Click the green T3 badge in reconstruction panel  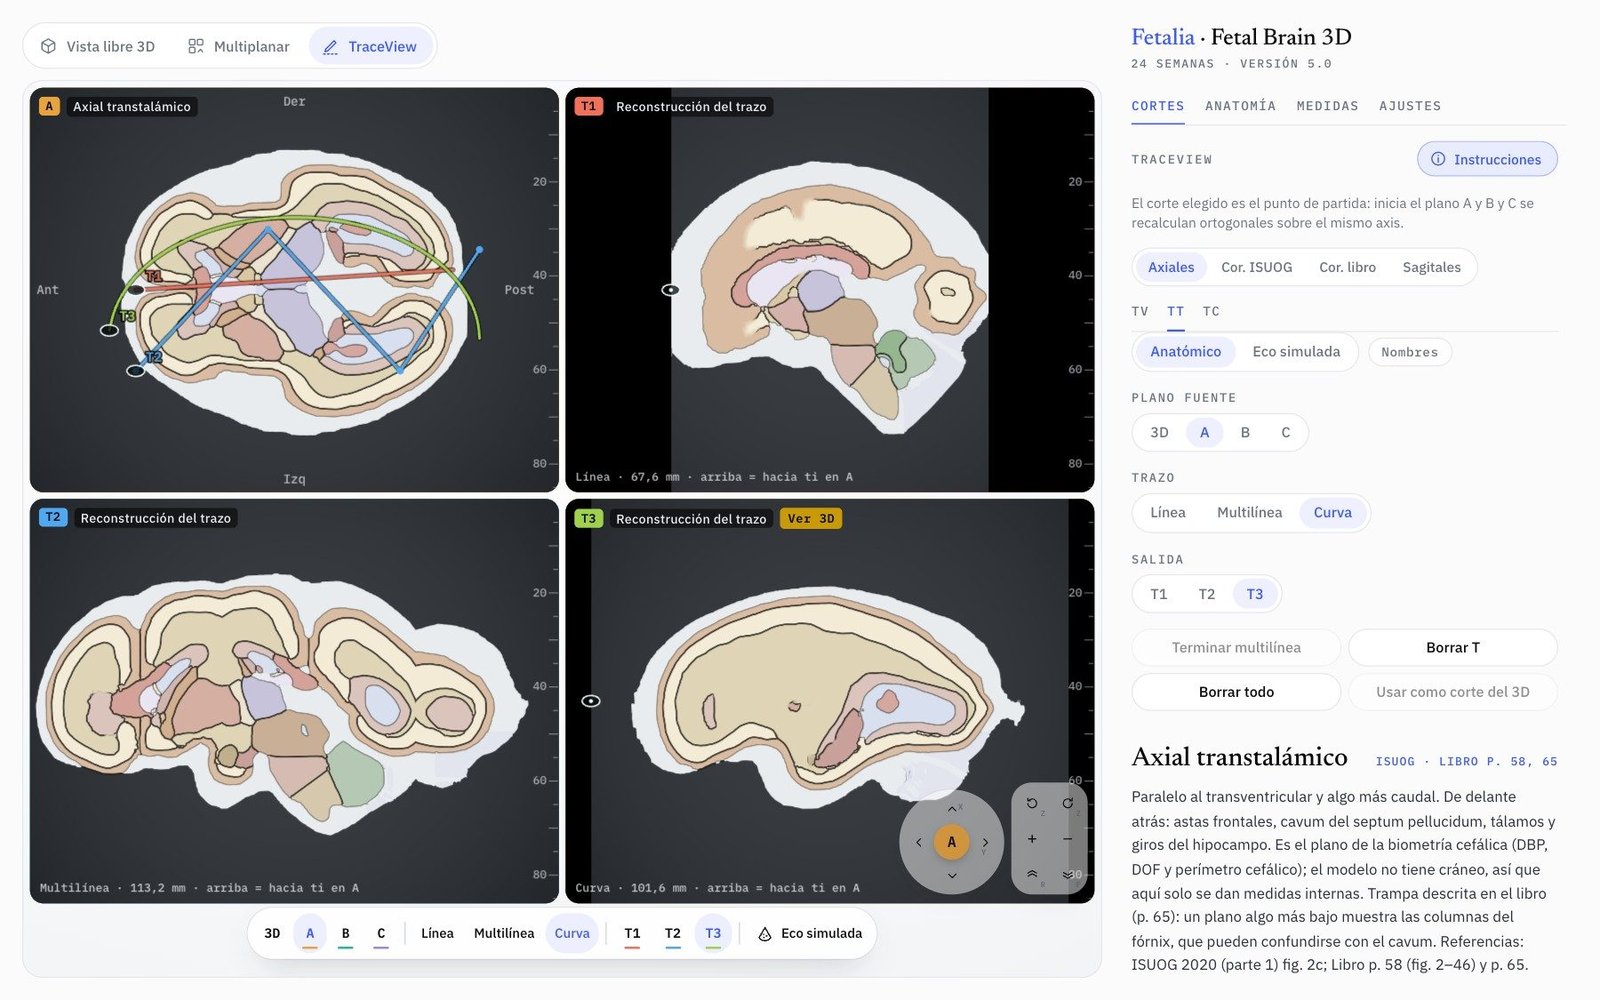(x=588, y=518)
